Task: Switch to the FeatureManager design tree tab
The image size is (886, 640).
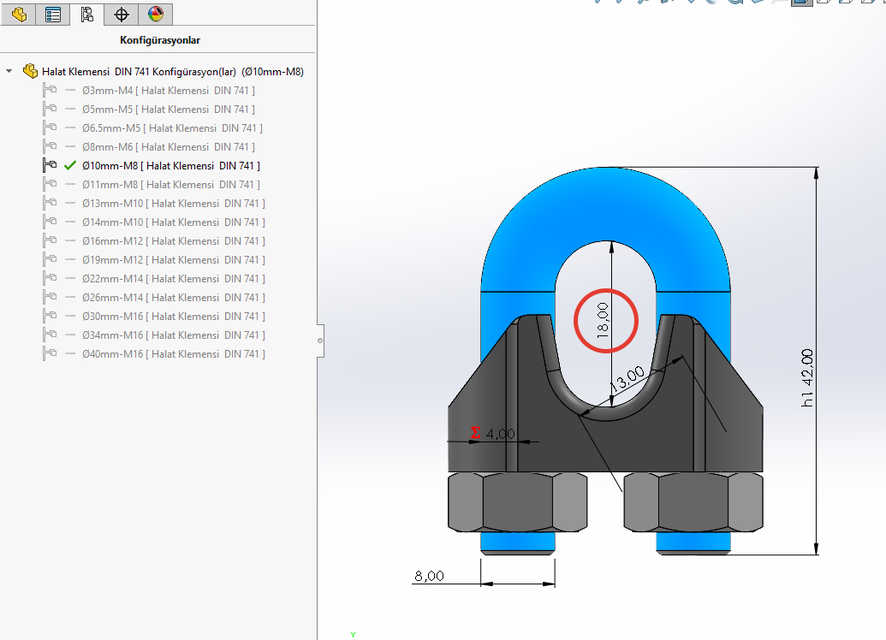Action: click(18, 14)
